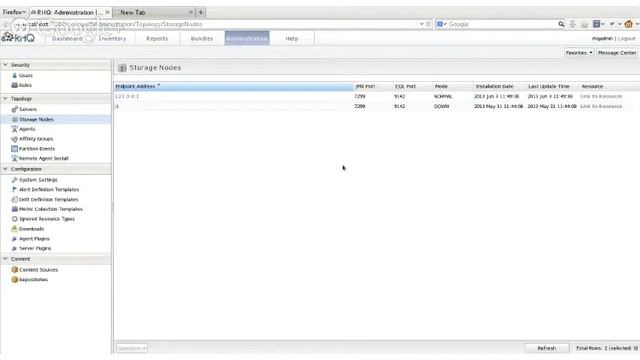Open the Message Center
Viewport: 640px width, 360px height.
click(x=617, y=53)
